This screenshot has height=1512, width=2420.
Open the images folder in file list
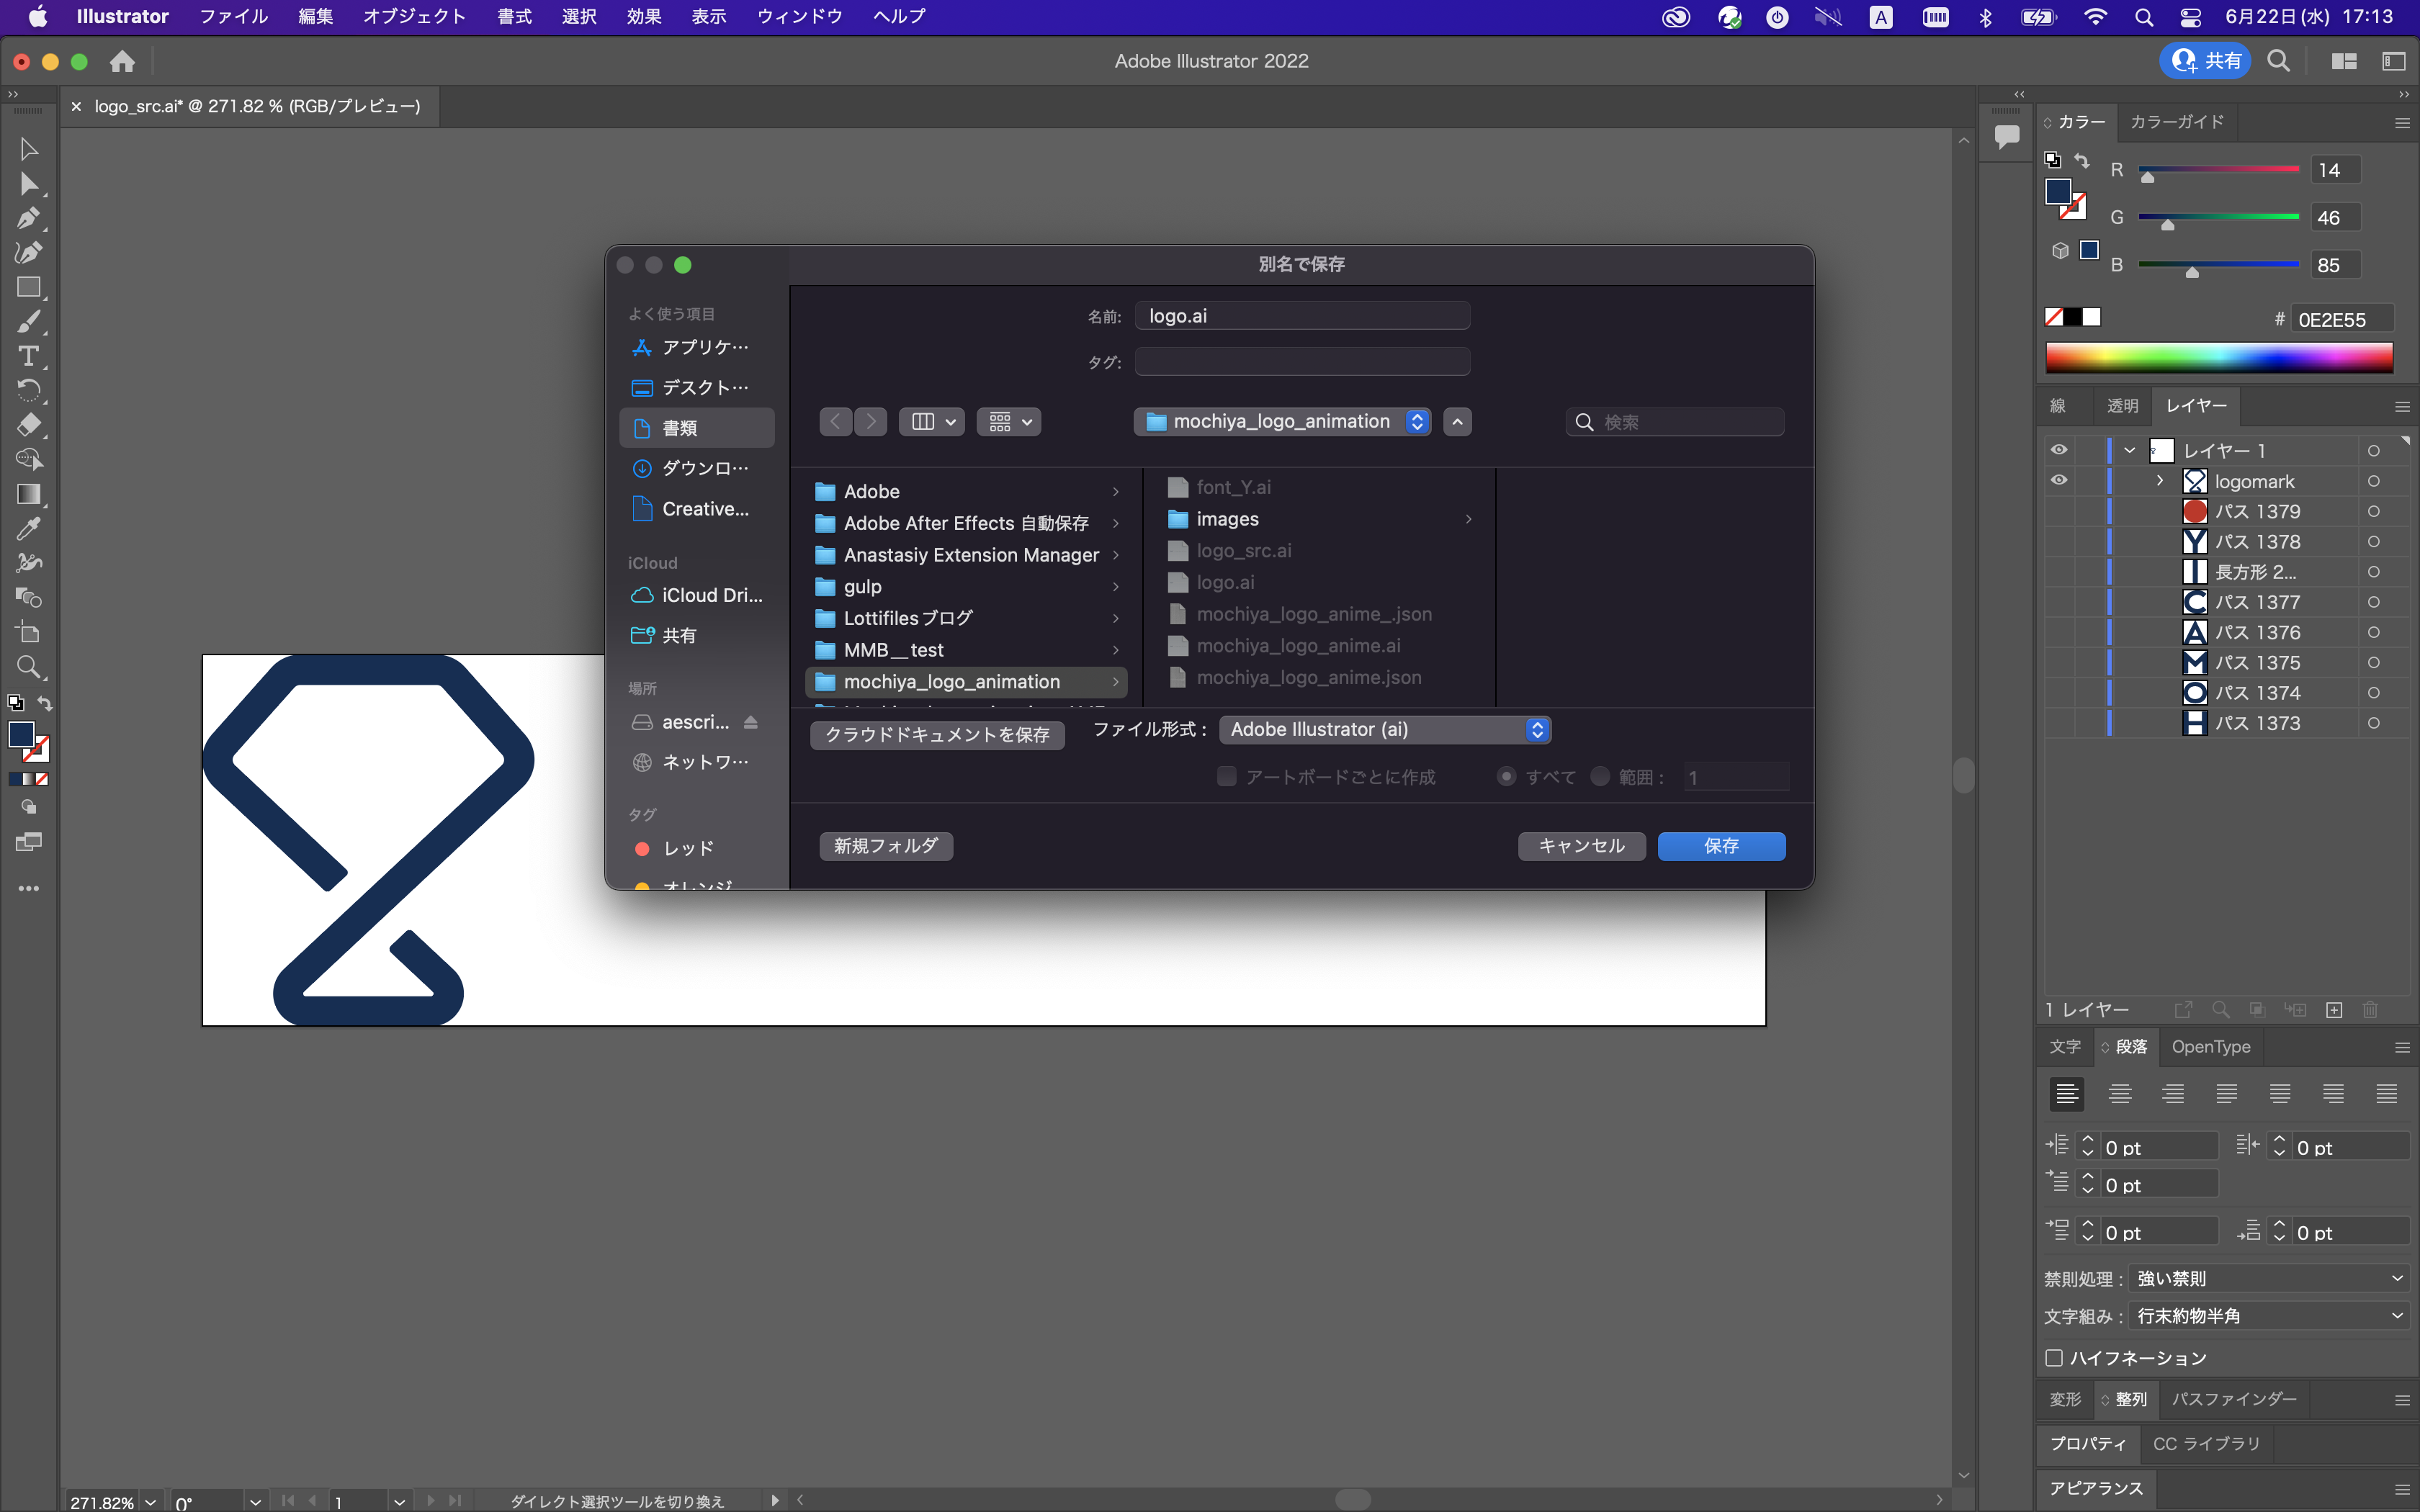pyautogui.click(x=1319, y=519)
